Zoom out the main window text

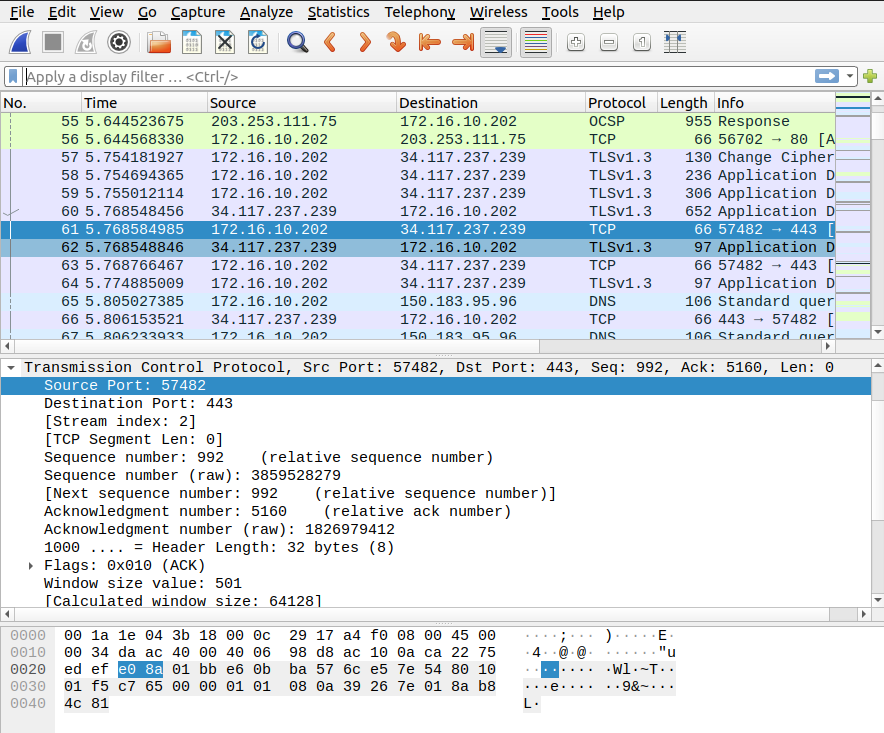point(609,42)
